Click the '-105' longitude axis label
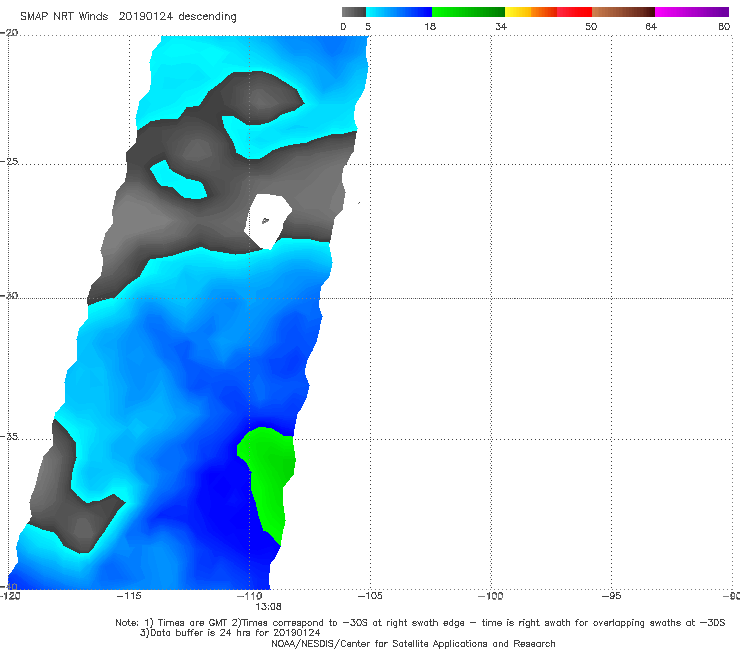The image size is (740, 650). 370,596
